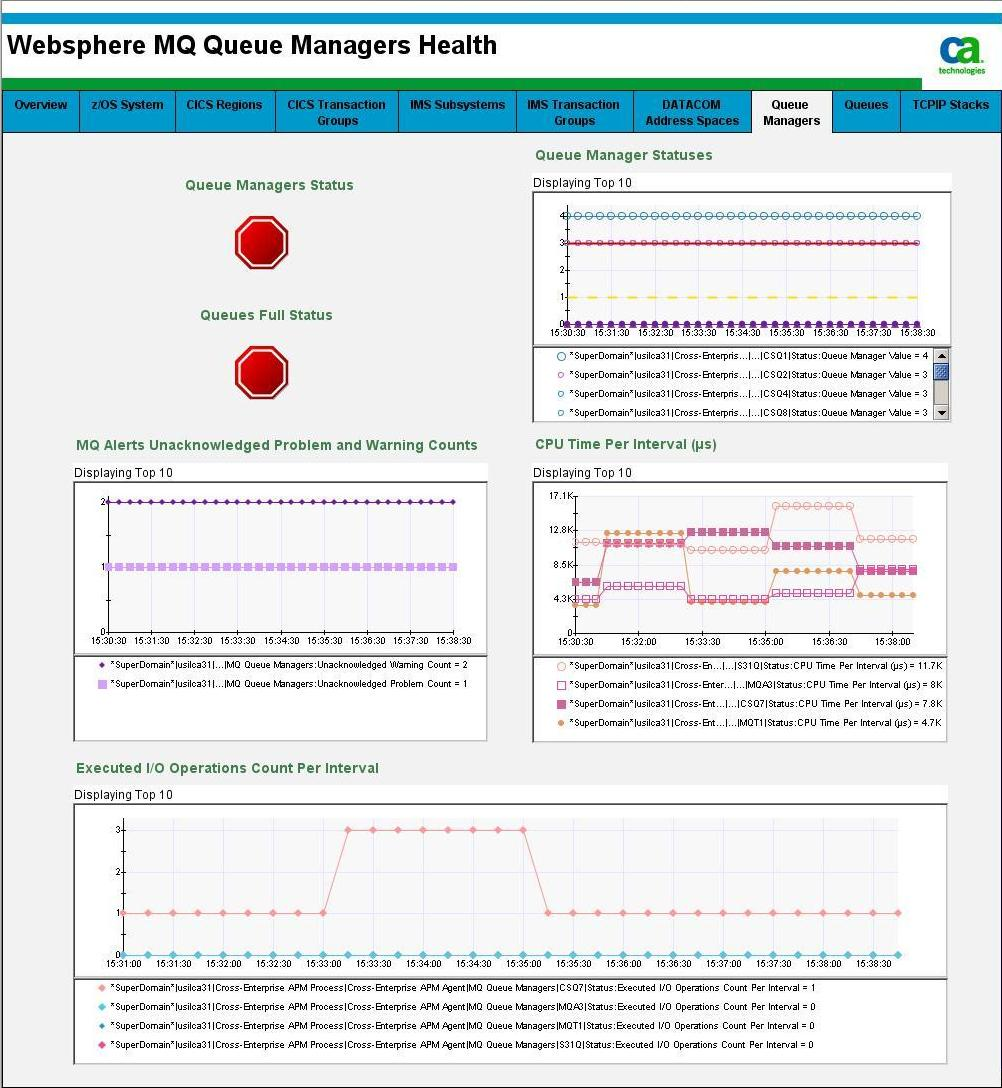Select the Unacknowledged Warning Count = 2 legend entry
The image size is (1002, 1088).
click(x=282, y=665)
